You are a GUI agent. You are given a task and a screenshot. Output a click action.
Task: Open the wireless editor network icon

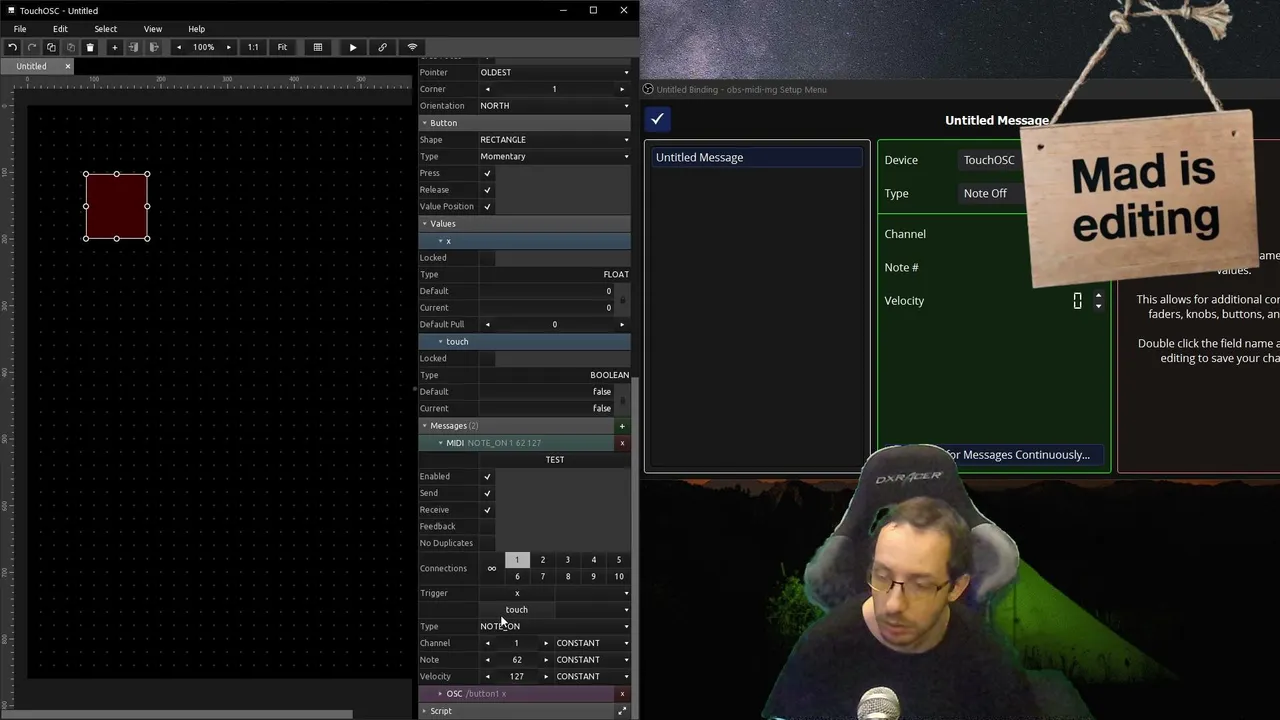pos(412,47)
